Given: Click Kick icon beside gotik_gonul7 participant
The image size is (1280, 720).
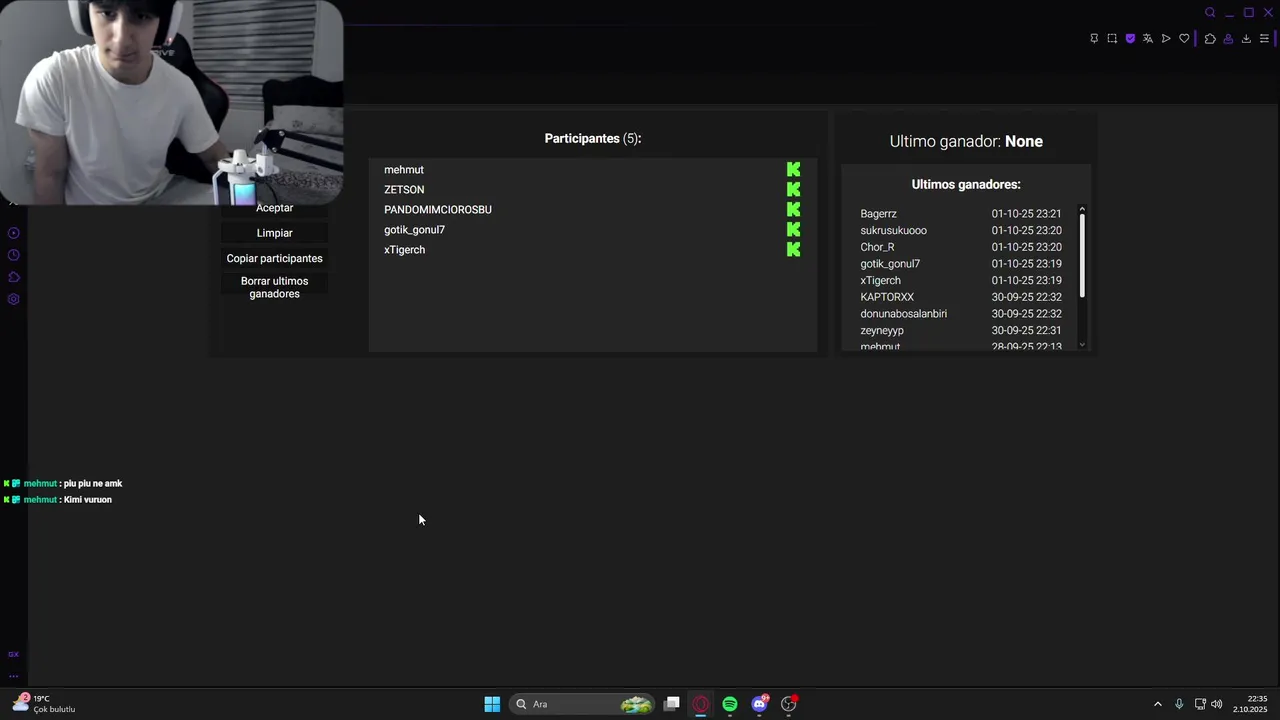Looking at the screenshot, I should click(x=793, y=229).
